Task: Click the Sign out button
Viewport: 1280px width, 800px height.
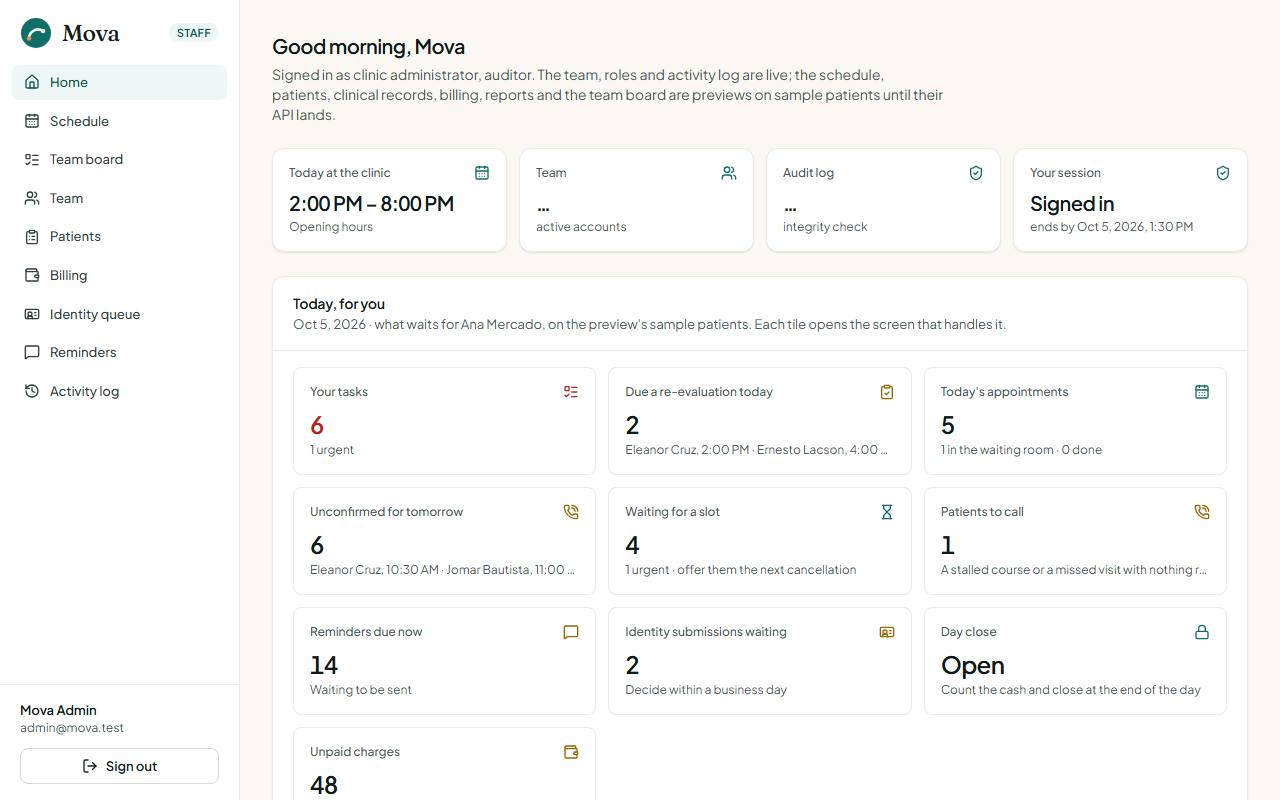Action: tap(119, 766)
